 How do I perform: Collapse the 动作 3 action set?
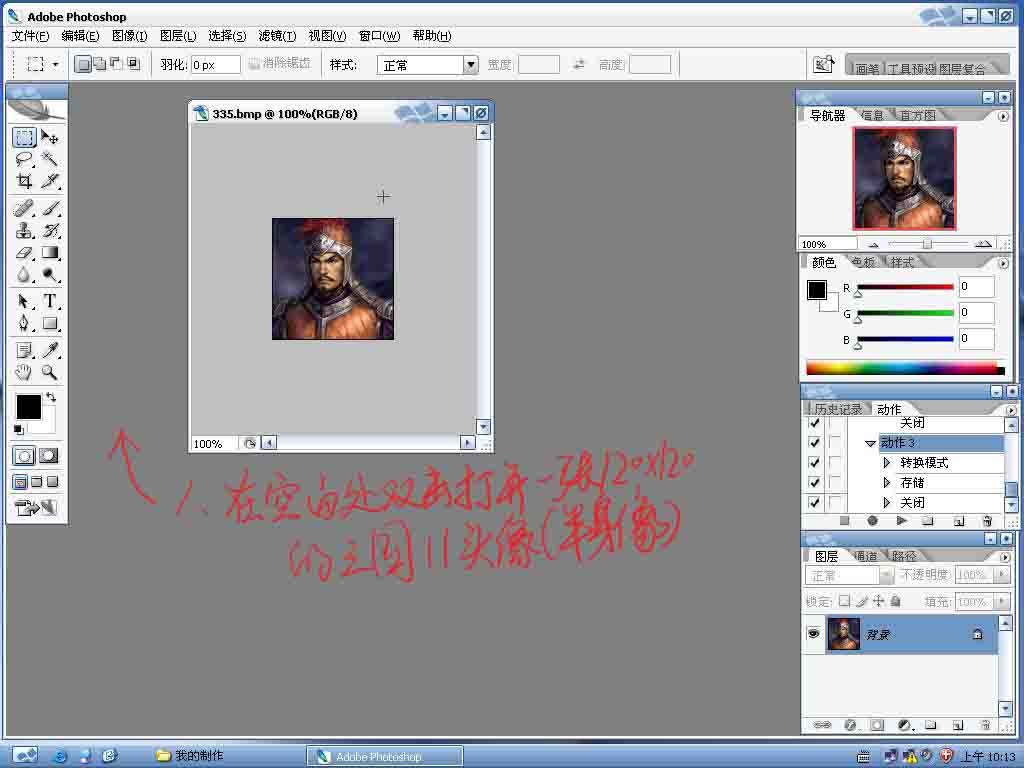pyautogui.click(x=870, y=443)
